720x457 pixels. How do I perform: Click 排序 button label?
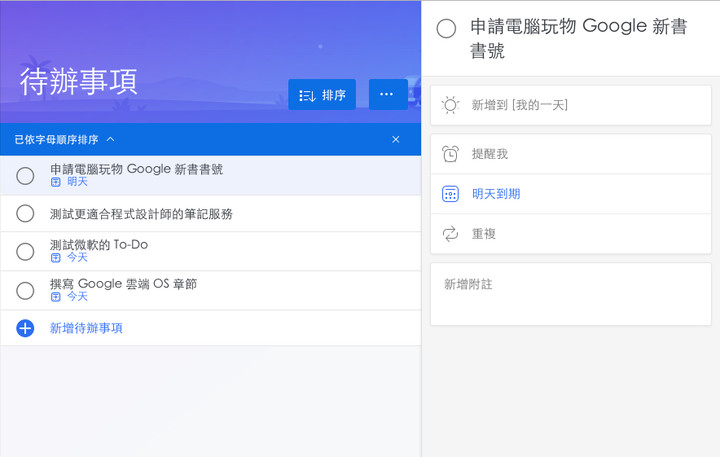tap(334, 95)
